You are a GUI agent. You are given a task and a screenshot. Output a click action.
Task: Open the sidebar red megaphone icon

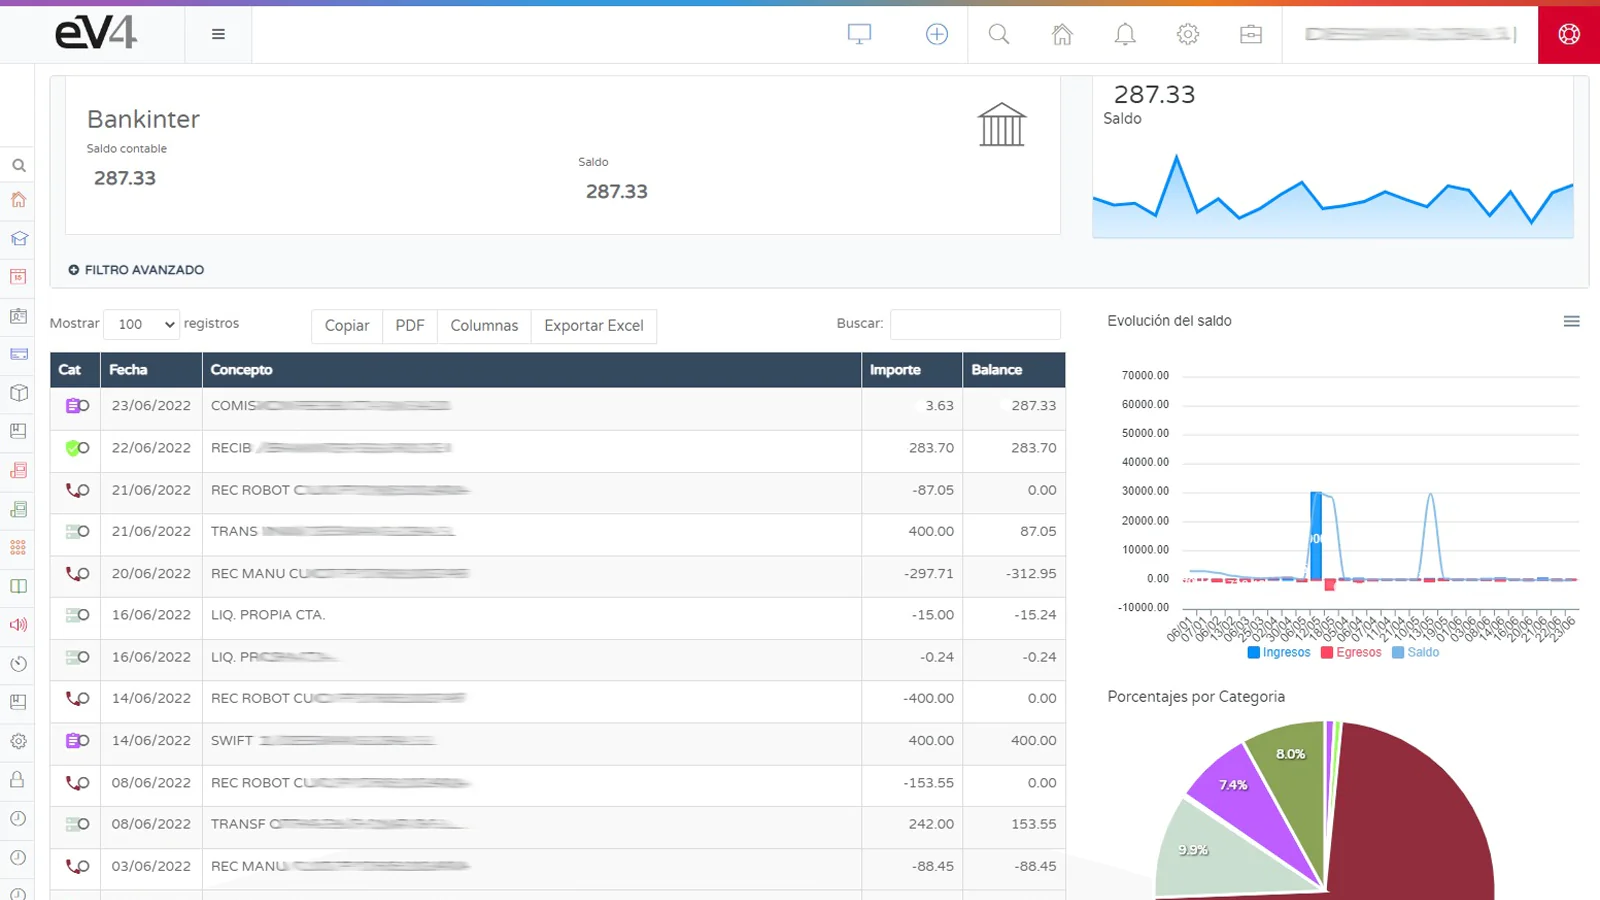click(18, 625)
